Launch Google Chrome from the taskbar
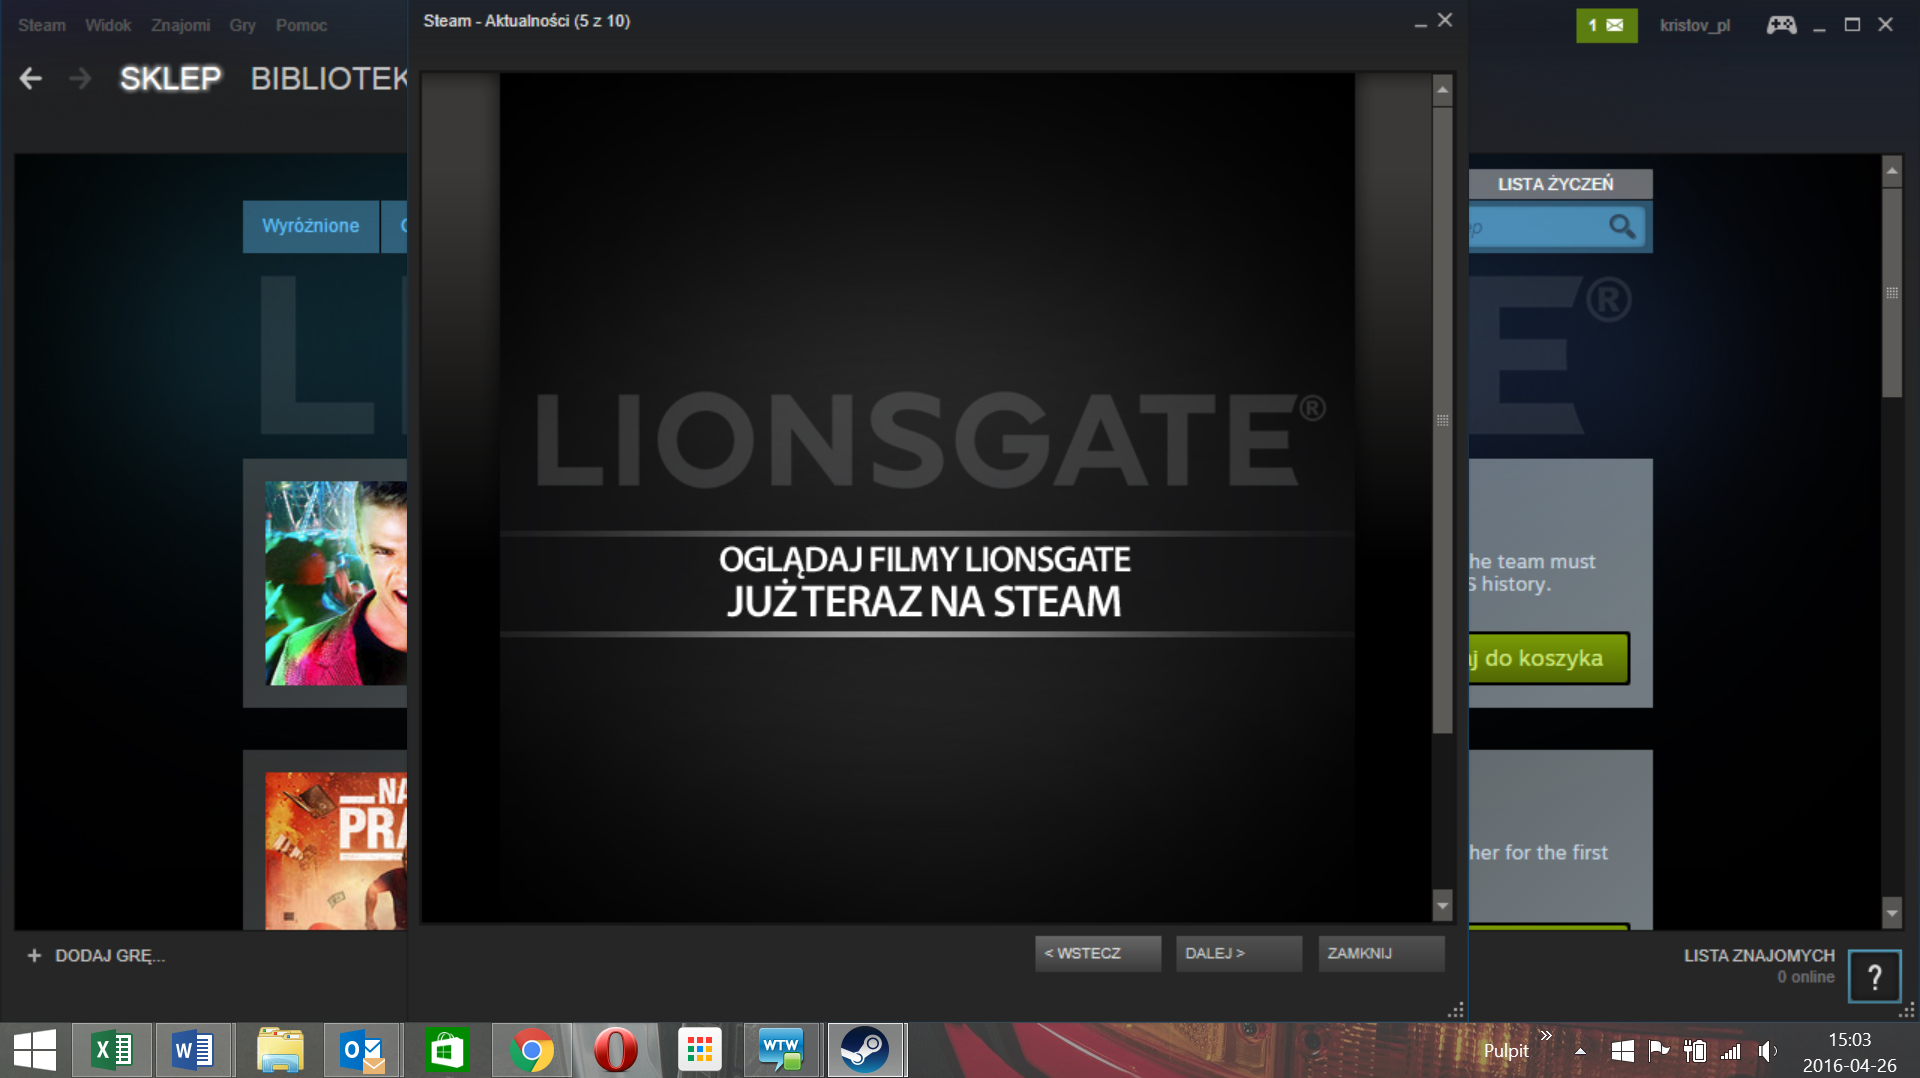The image size is (1920, 1078). [531, 1050]
